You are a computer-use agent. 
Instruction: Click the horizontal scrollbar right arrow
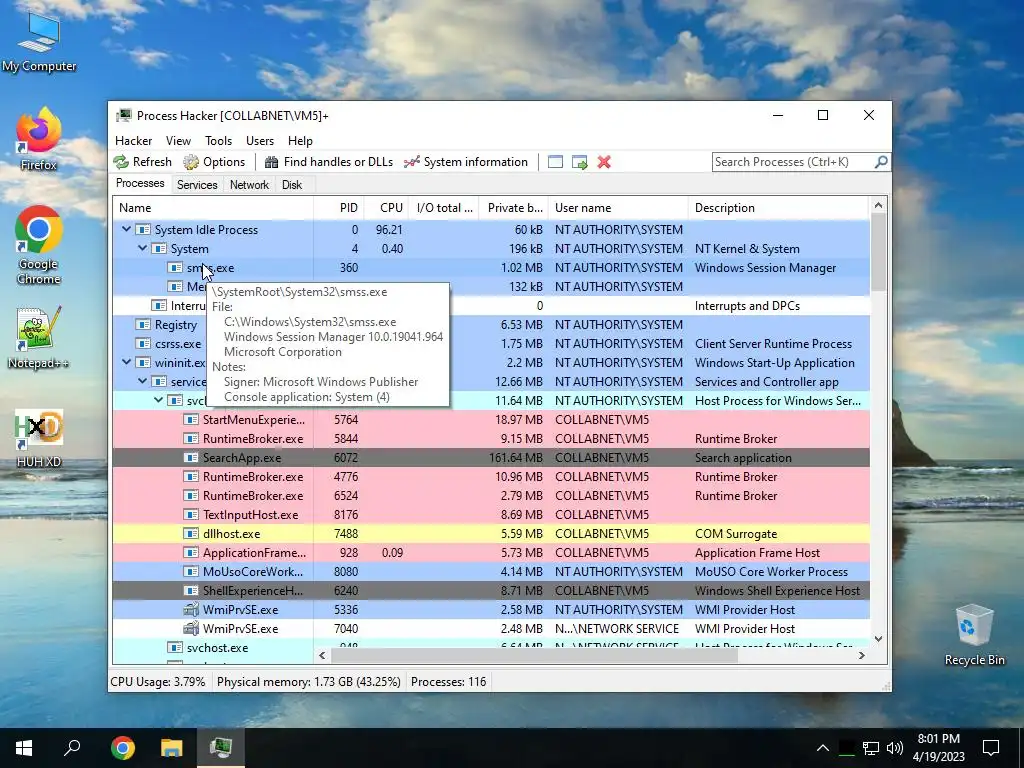[x=861, y=655]
